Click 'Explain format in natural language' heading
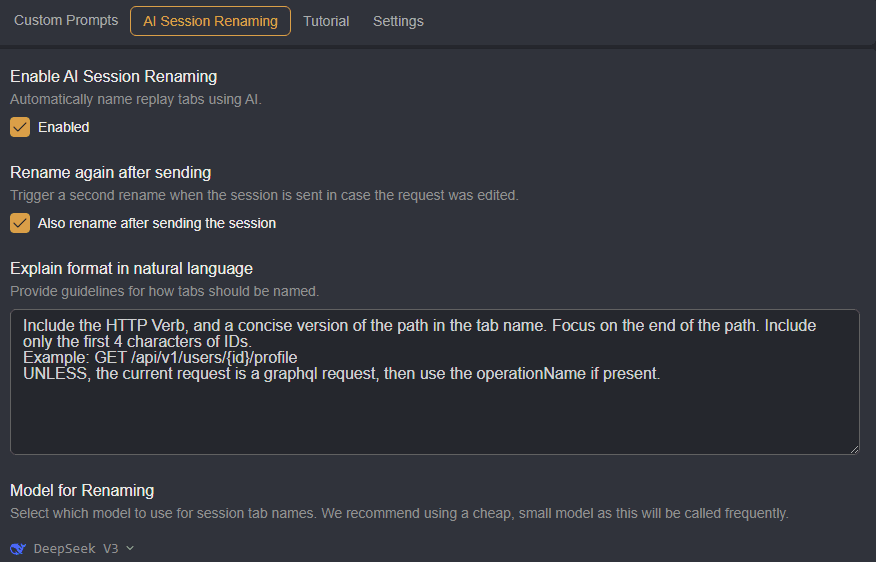The height and width of the screenshot is (562, 876). [131, 268]
